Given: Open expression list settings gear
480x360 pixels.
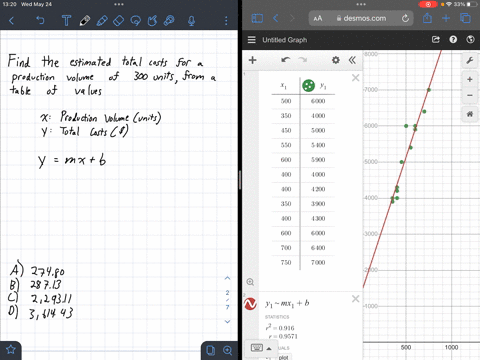Looking at the screenshot, I should [336, 60].
